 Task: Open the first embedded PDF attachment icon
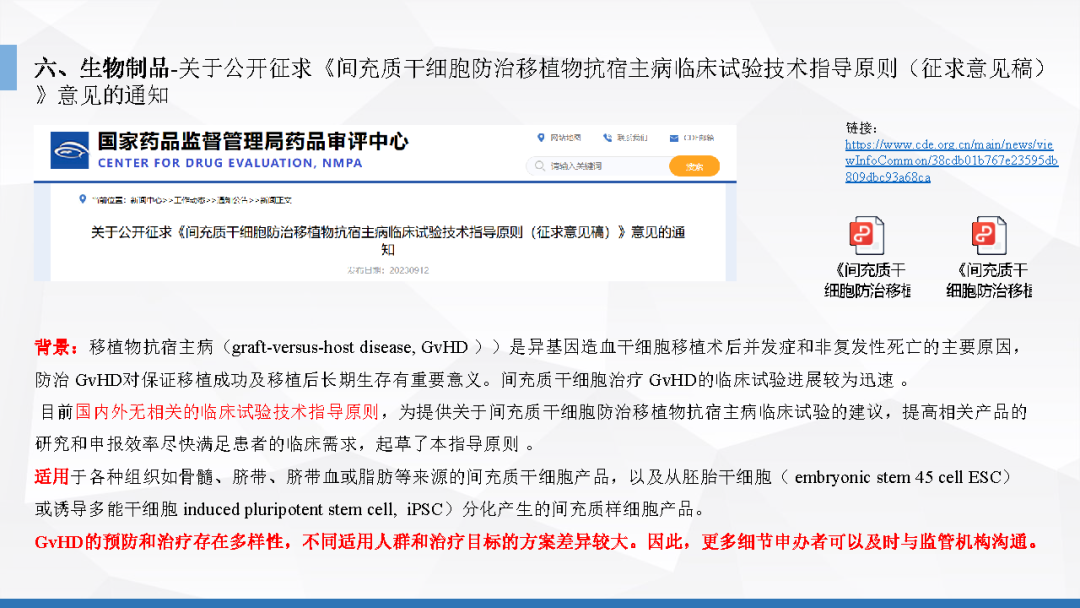866,235
